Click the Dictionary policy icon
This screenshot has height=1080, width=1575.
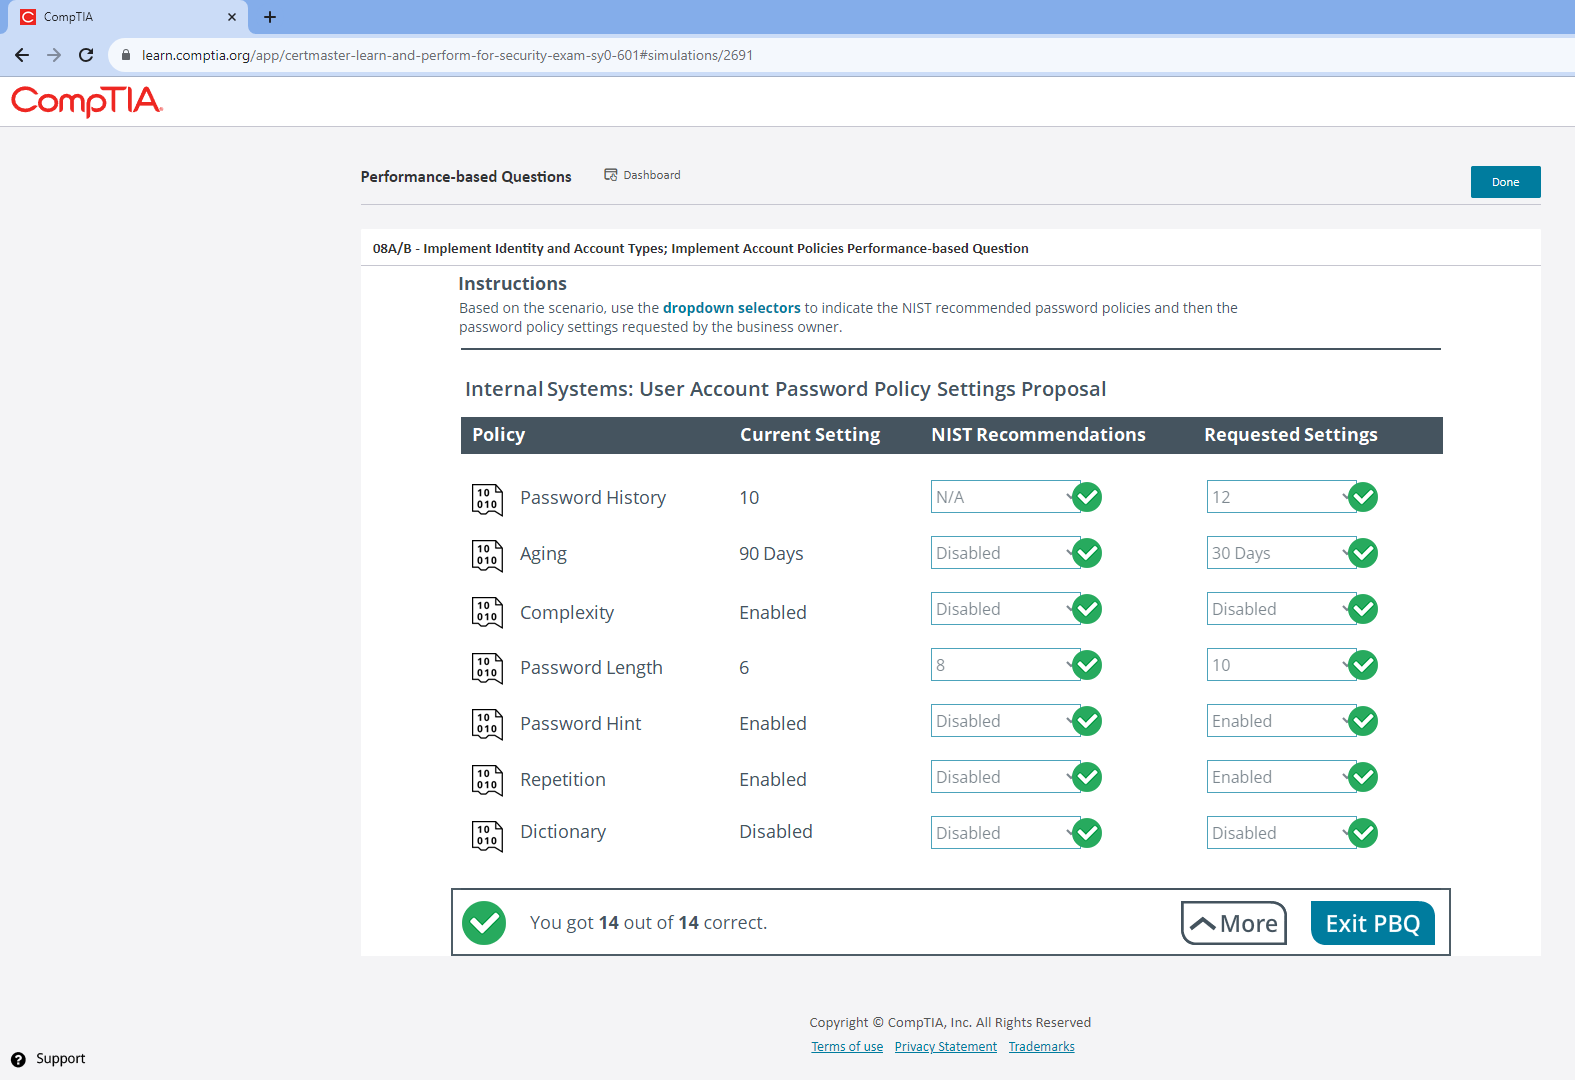486,834
